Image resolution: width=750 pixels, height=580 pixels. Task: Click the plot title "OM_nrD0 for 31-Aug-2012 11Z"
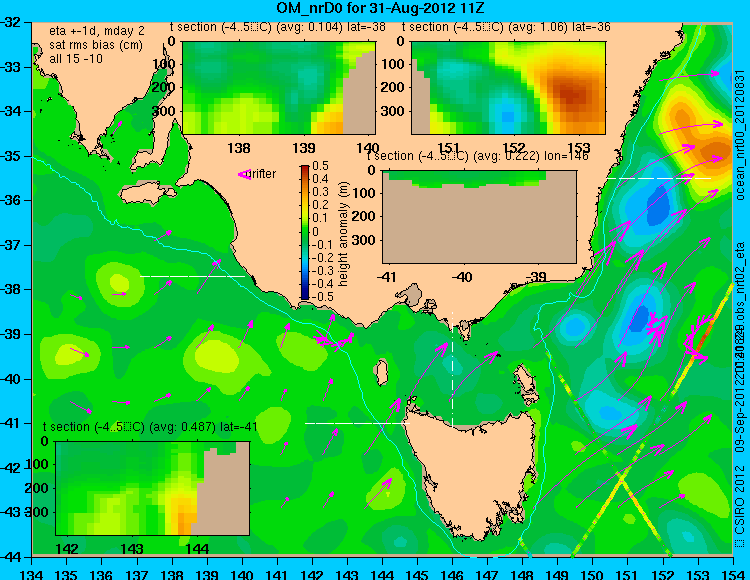[381, 8]
